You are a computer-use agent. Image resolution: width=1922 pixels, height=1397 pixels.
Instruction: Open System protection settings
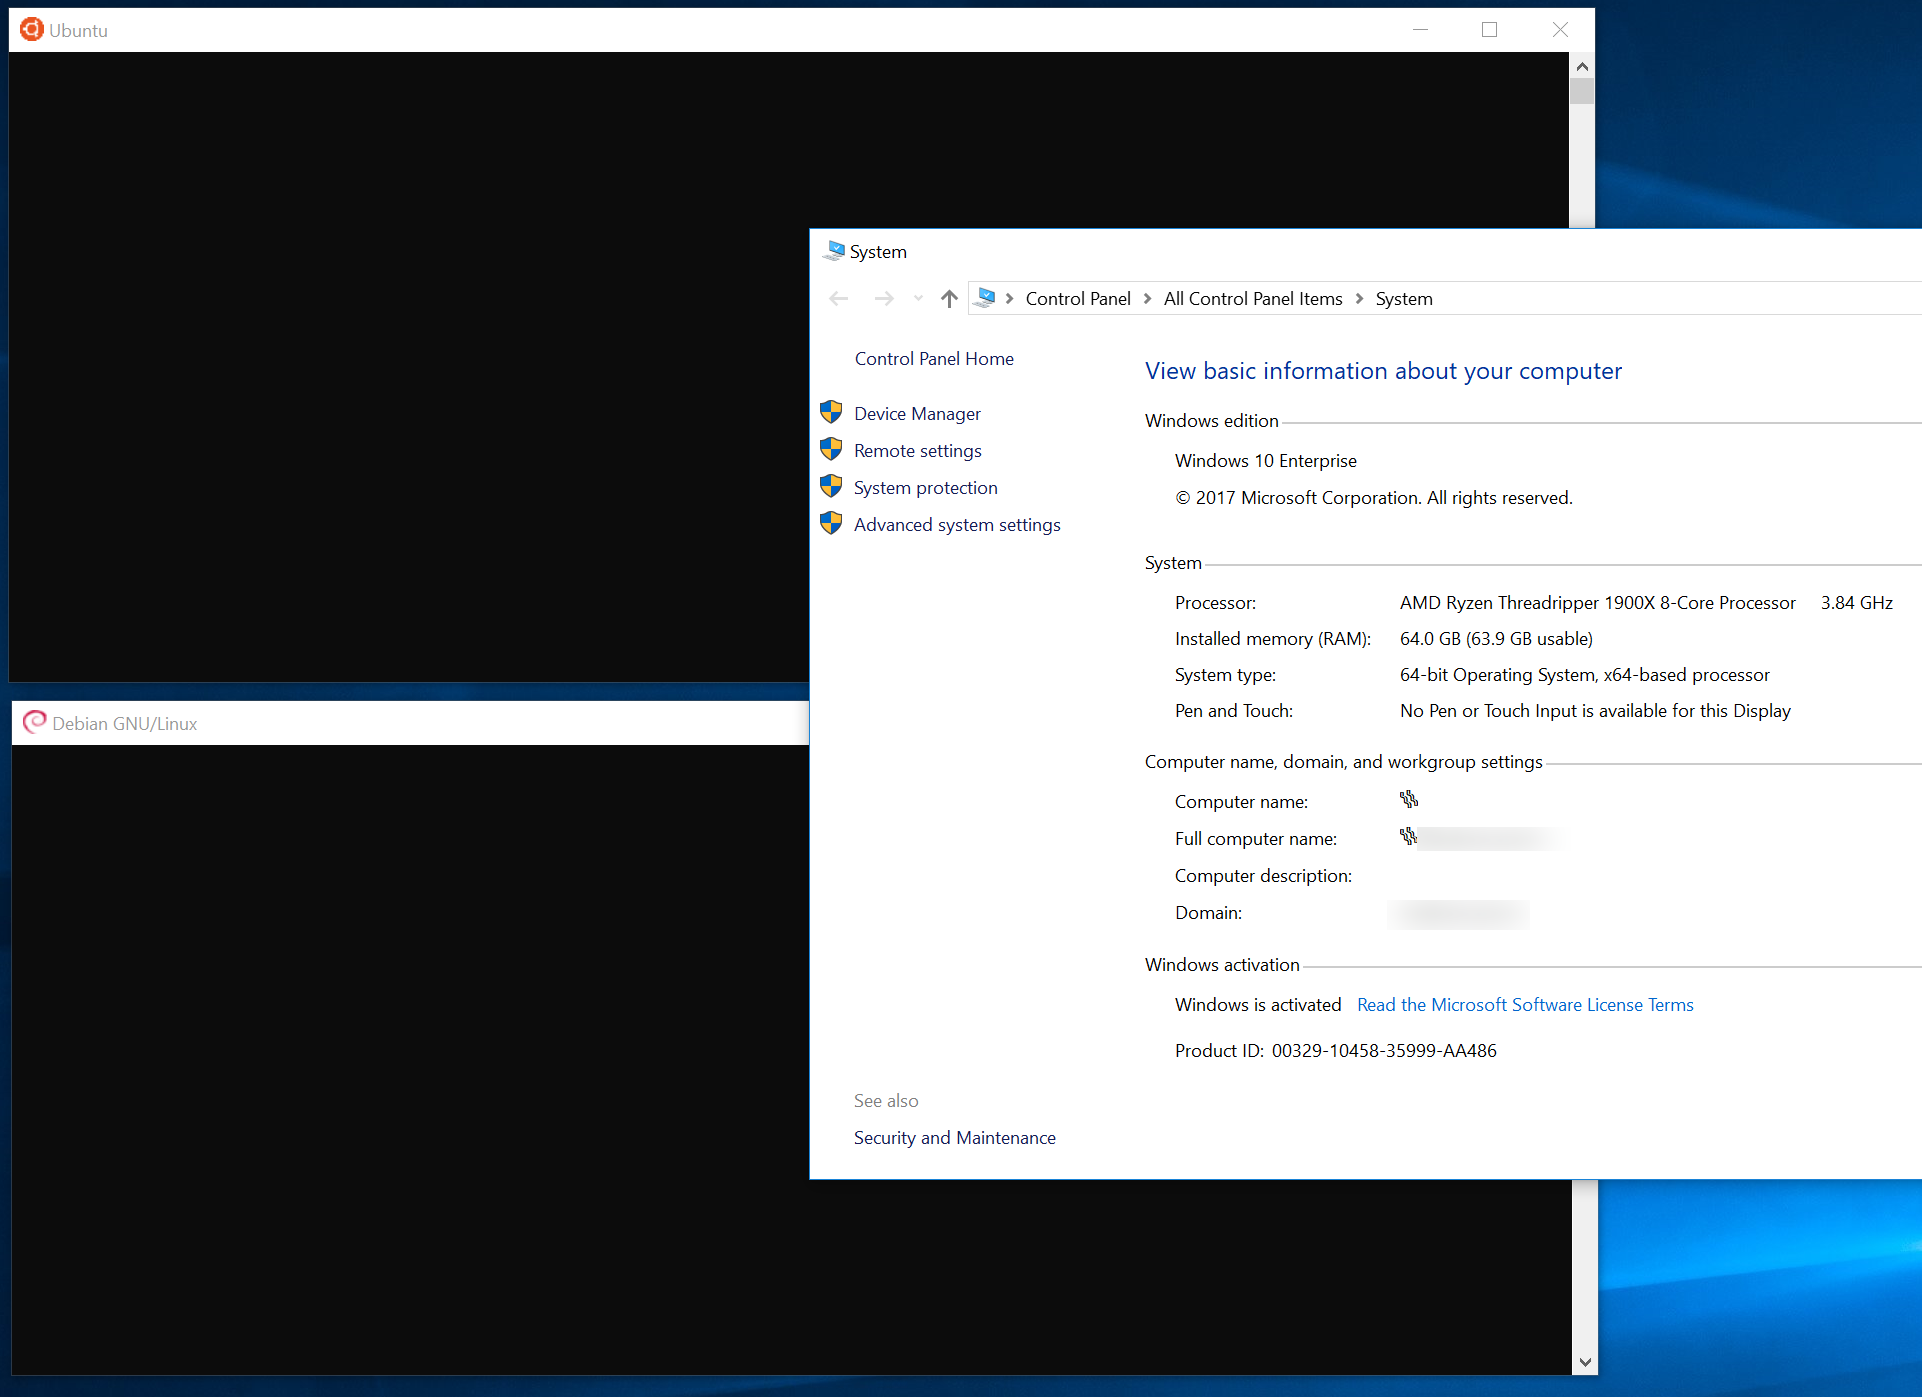pos(925,487)
